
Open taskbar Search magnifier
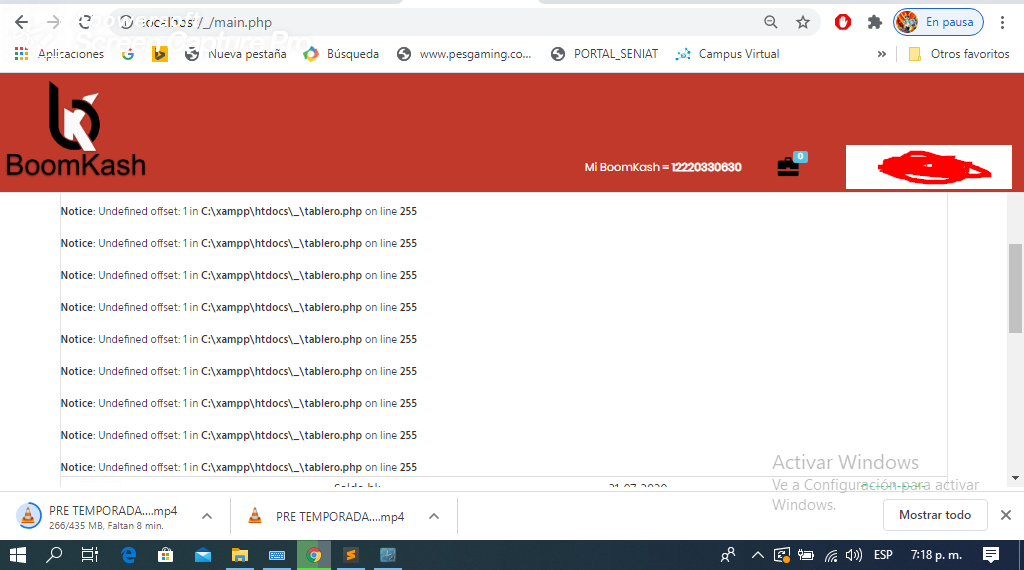(54, 555)
